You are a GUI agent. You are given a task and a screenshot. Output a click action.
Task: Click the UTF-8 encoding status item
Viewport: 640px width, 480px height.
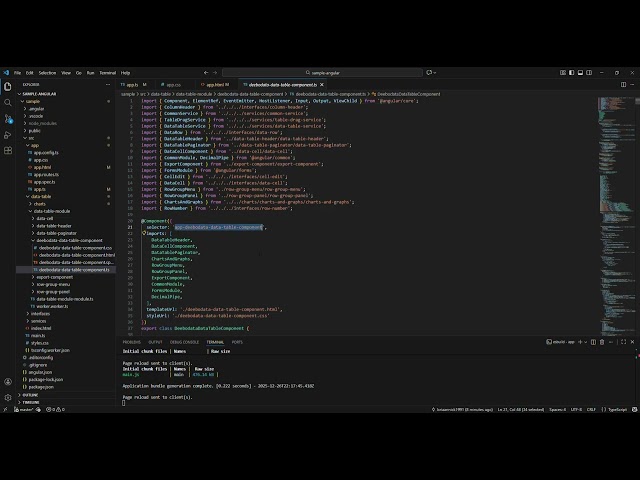click(576, 409)
